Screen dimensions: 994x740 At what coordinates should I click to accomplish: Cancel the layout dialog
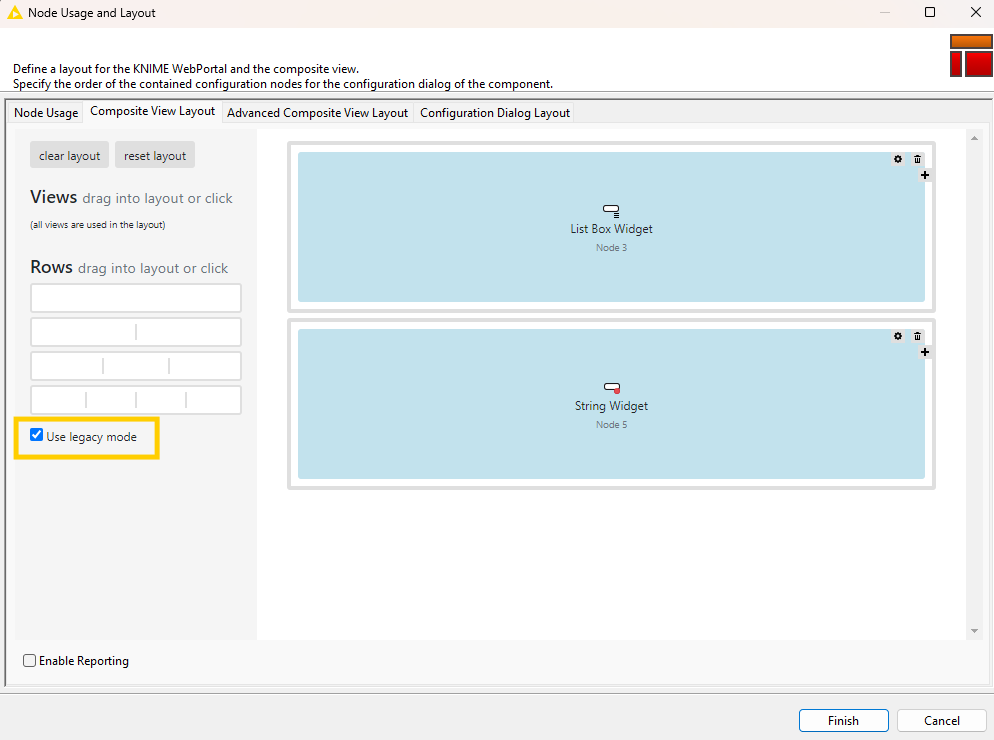coord(941,720)
